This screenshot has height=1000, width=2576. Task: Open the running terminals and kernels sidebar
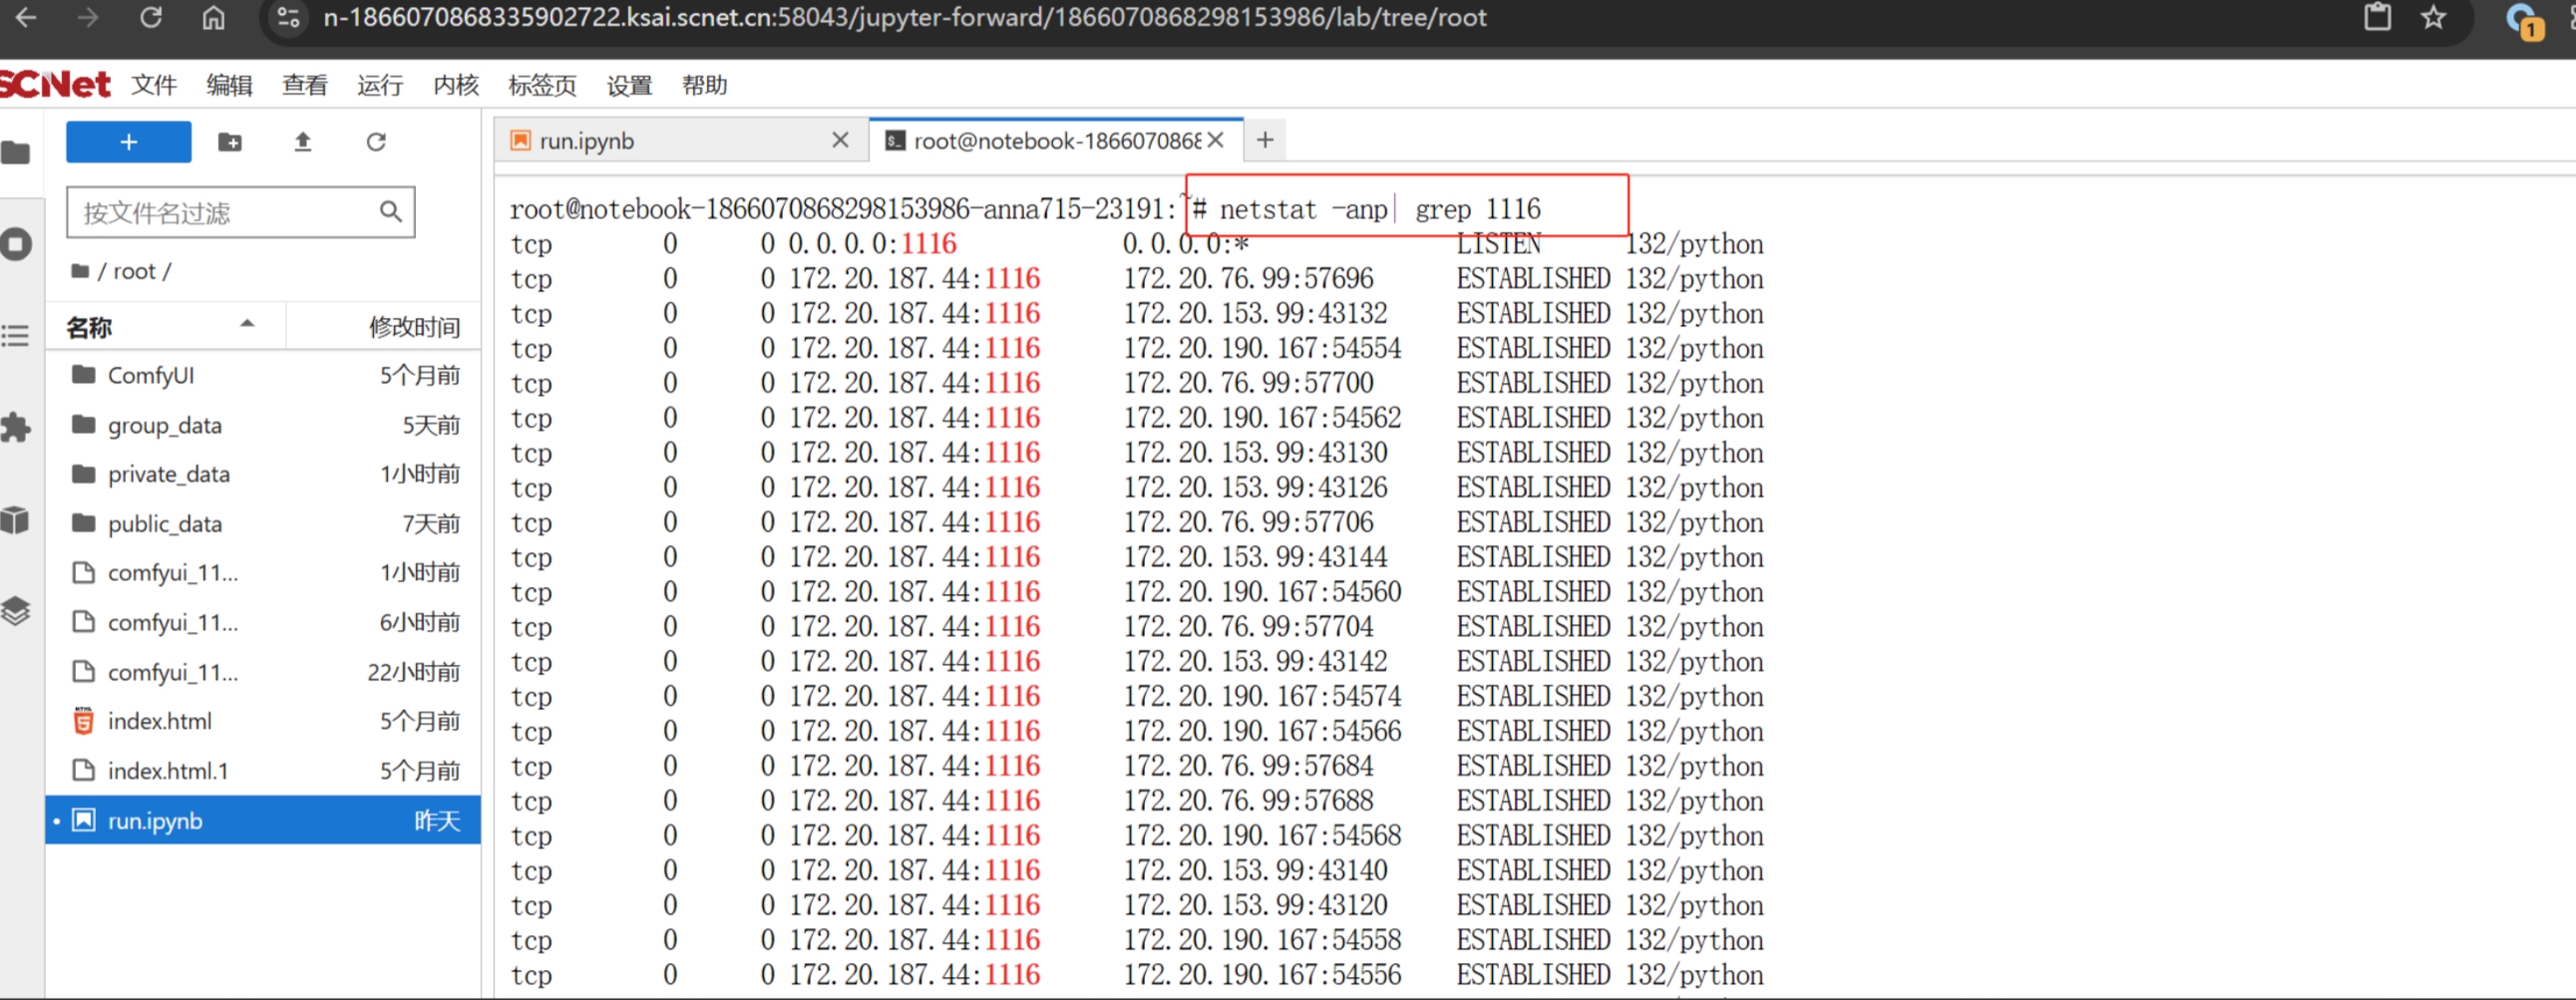click(x=17, y=244)
